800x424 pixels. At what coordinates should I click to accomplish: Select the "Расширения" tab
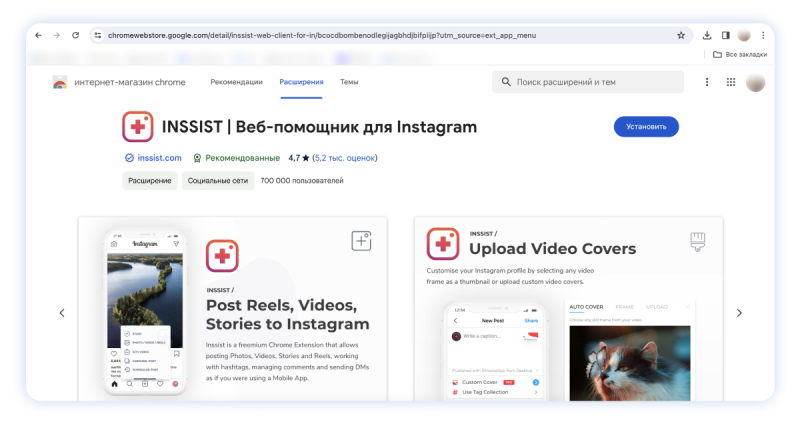click(x=301, y=82)
